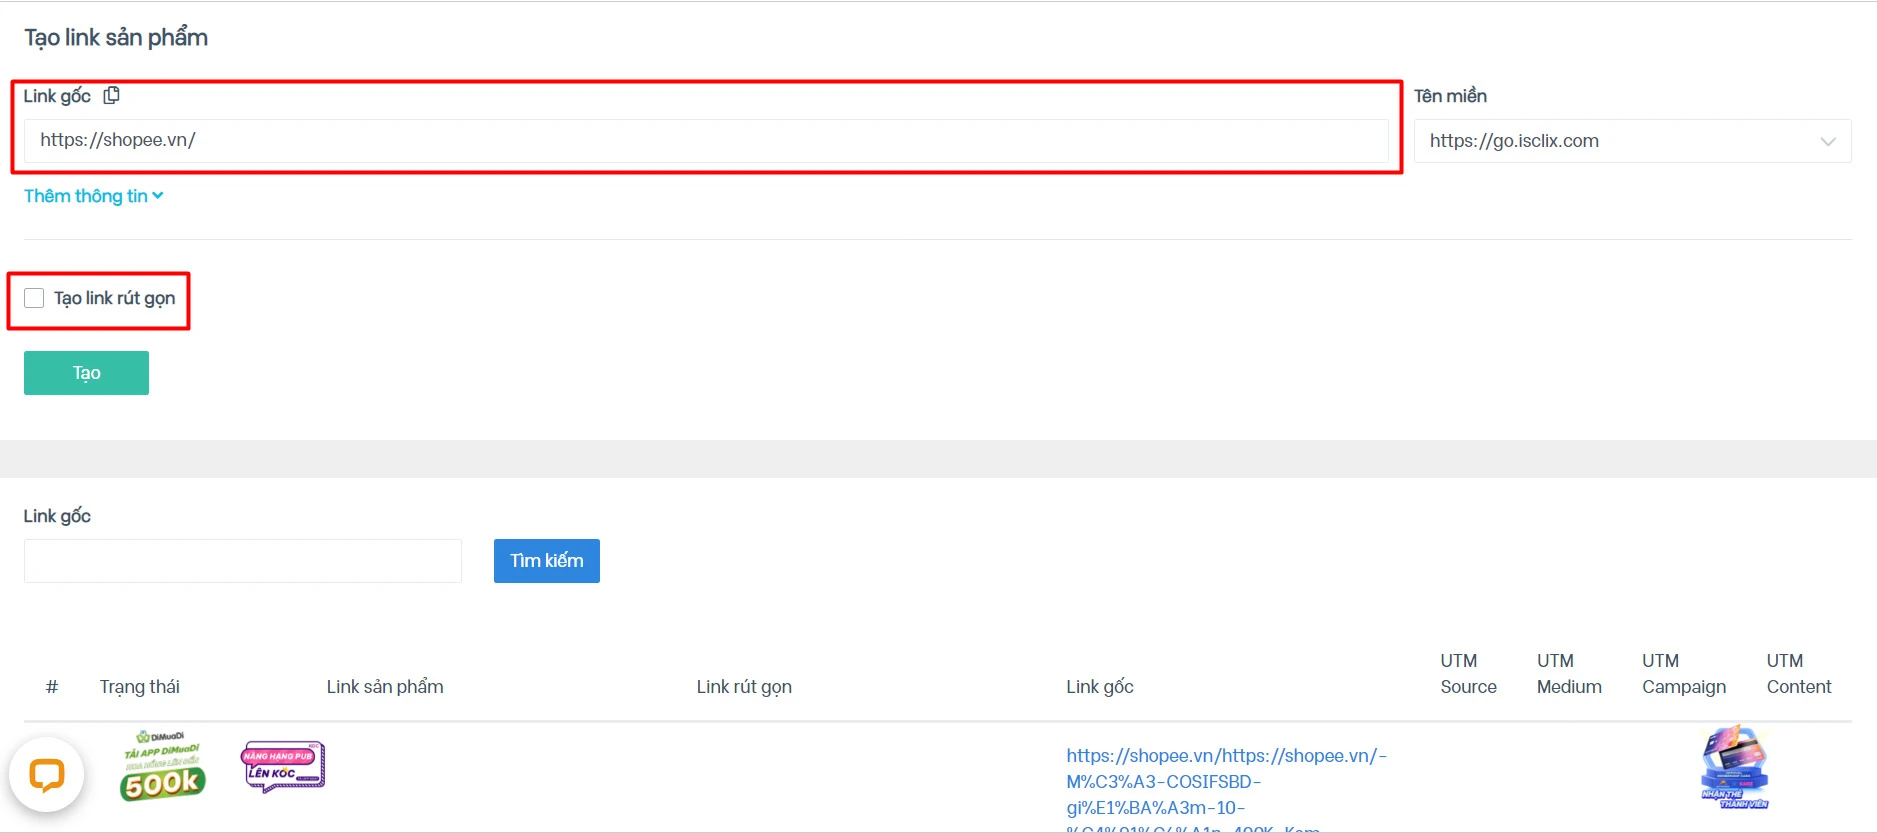1877x833 pixels.
Task: Open the orange live chat bubble
Action: [x=47, y=775]
